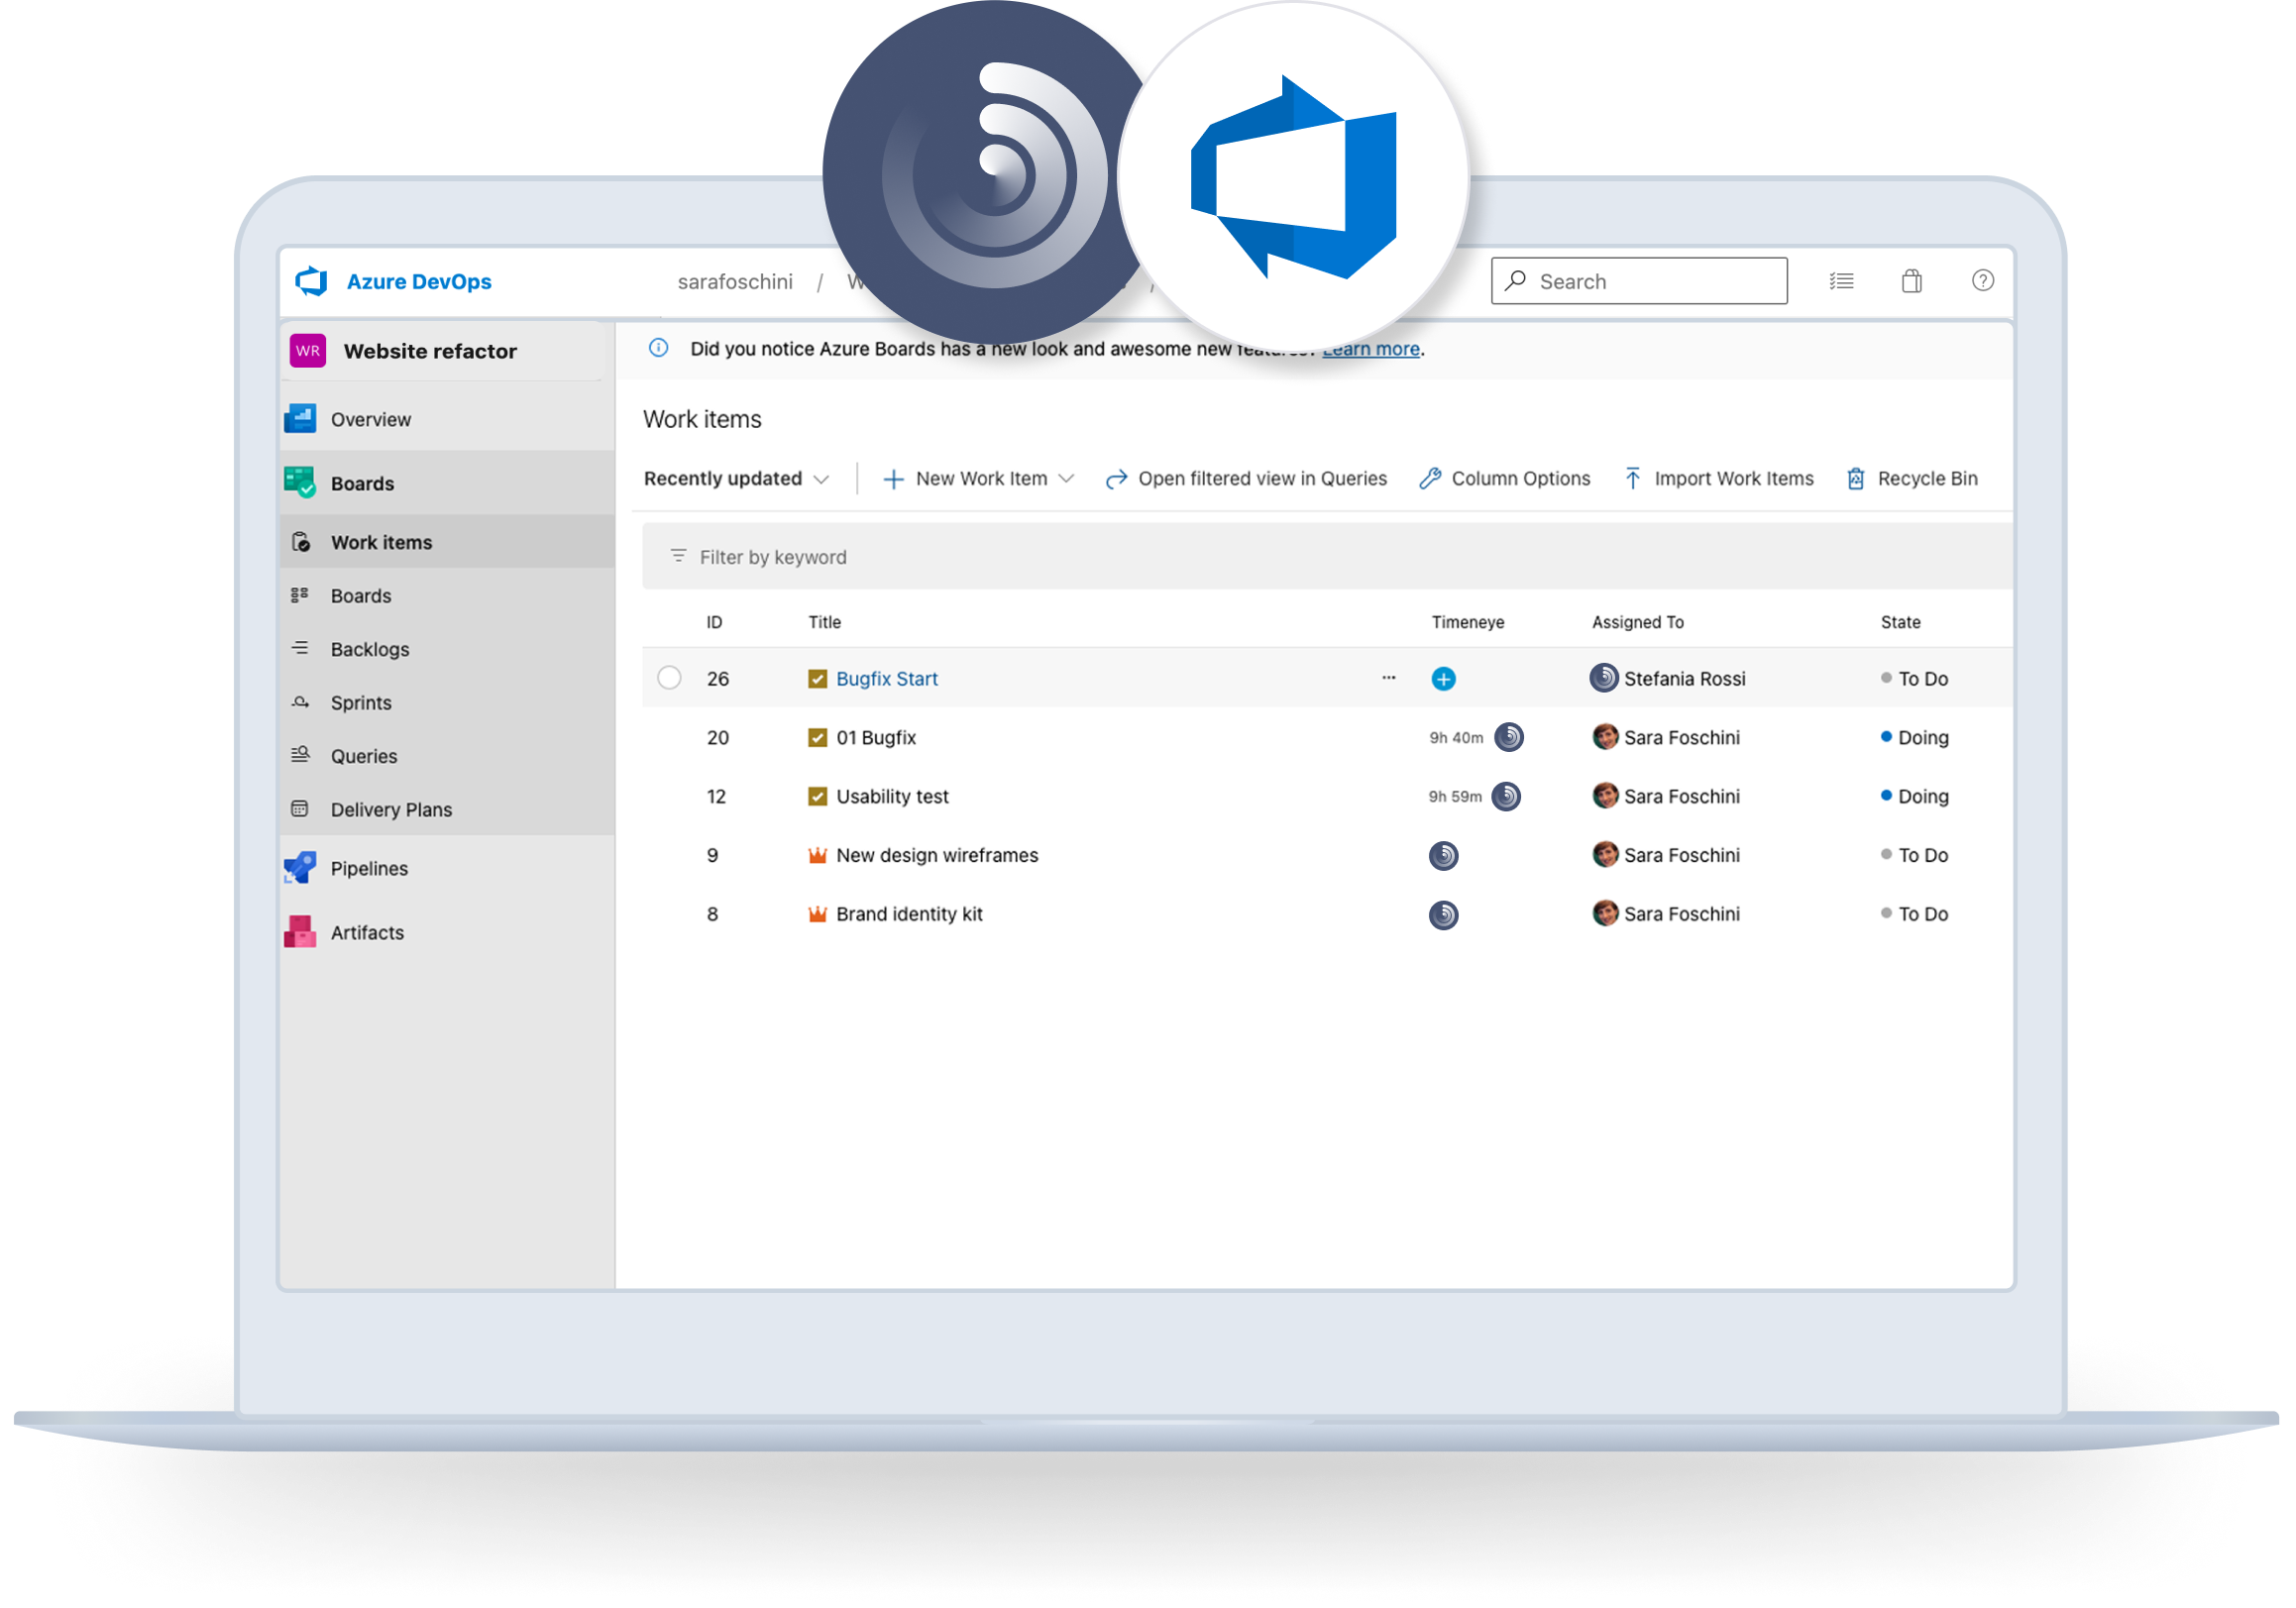Open the Bugfix Start work item link
Viewport: 2296px width, 1608px height.
point(886,679)
